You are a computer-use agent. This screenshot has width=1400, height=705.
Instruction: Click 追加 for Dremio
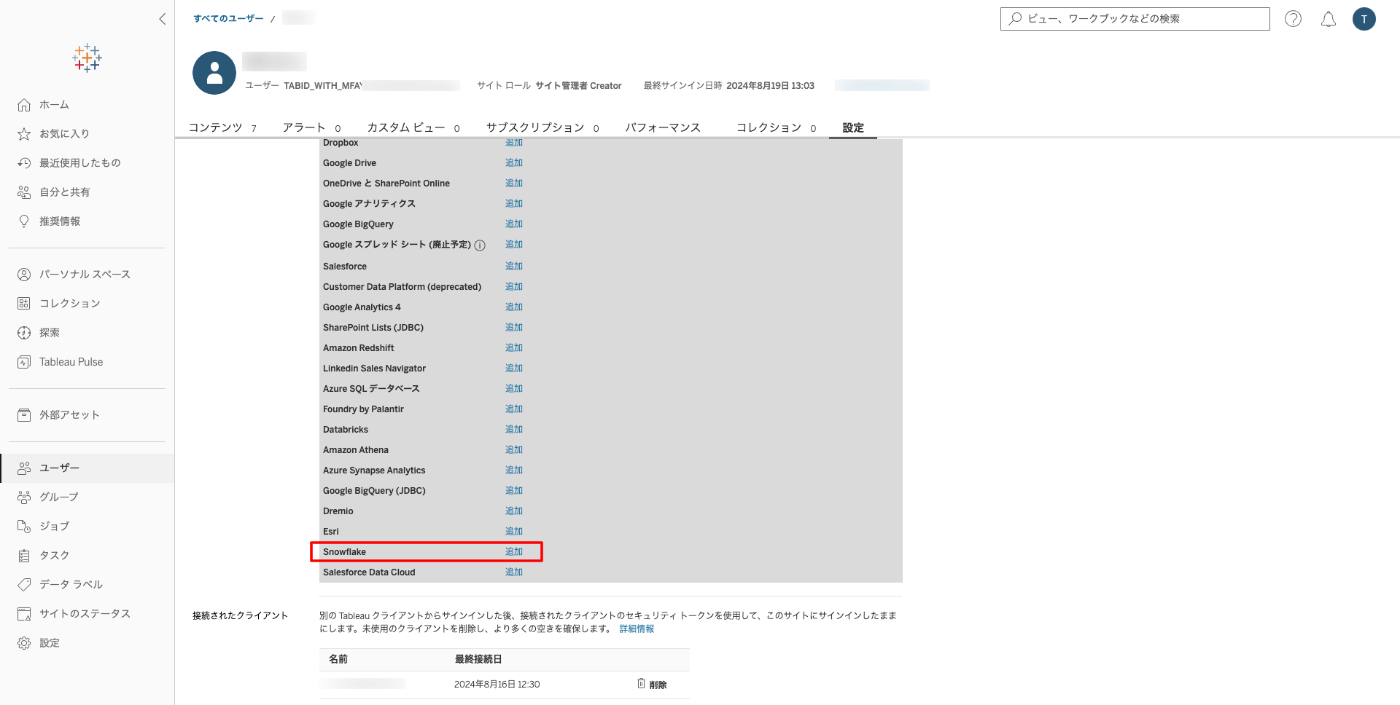tap(514, 511)
